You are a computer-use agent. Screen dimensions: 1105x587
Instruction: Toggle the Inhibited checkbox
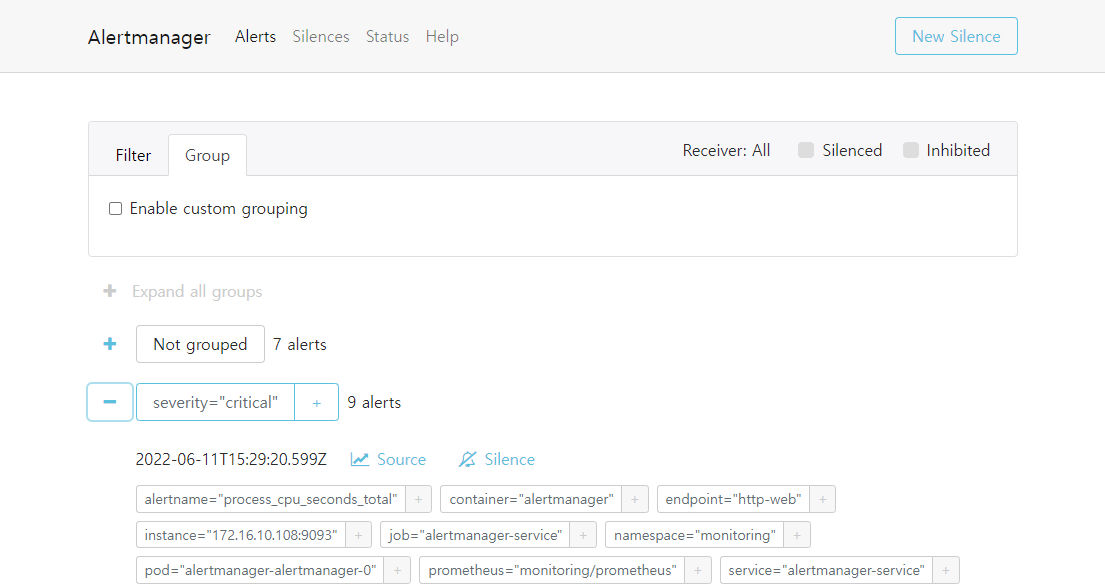click(911, 150)
